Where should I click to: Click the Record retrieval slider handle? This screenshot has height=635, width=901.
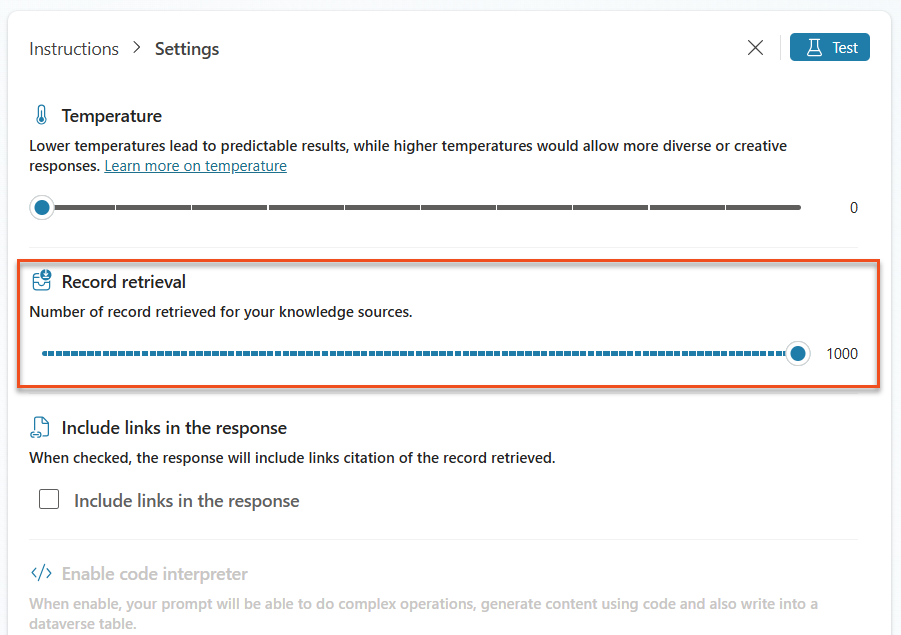click(797, 353)
